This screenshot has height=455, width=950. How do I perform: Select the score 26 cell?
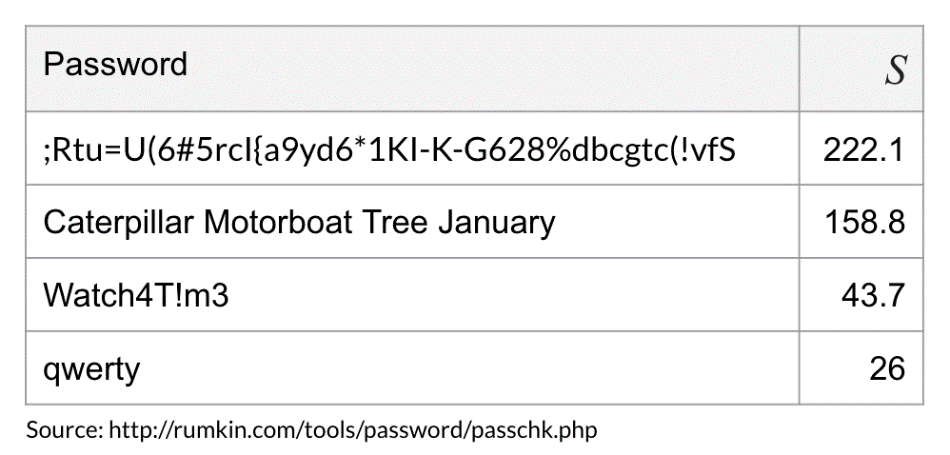(886, 369)
